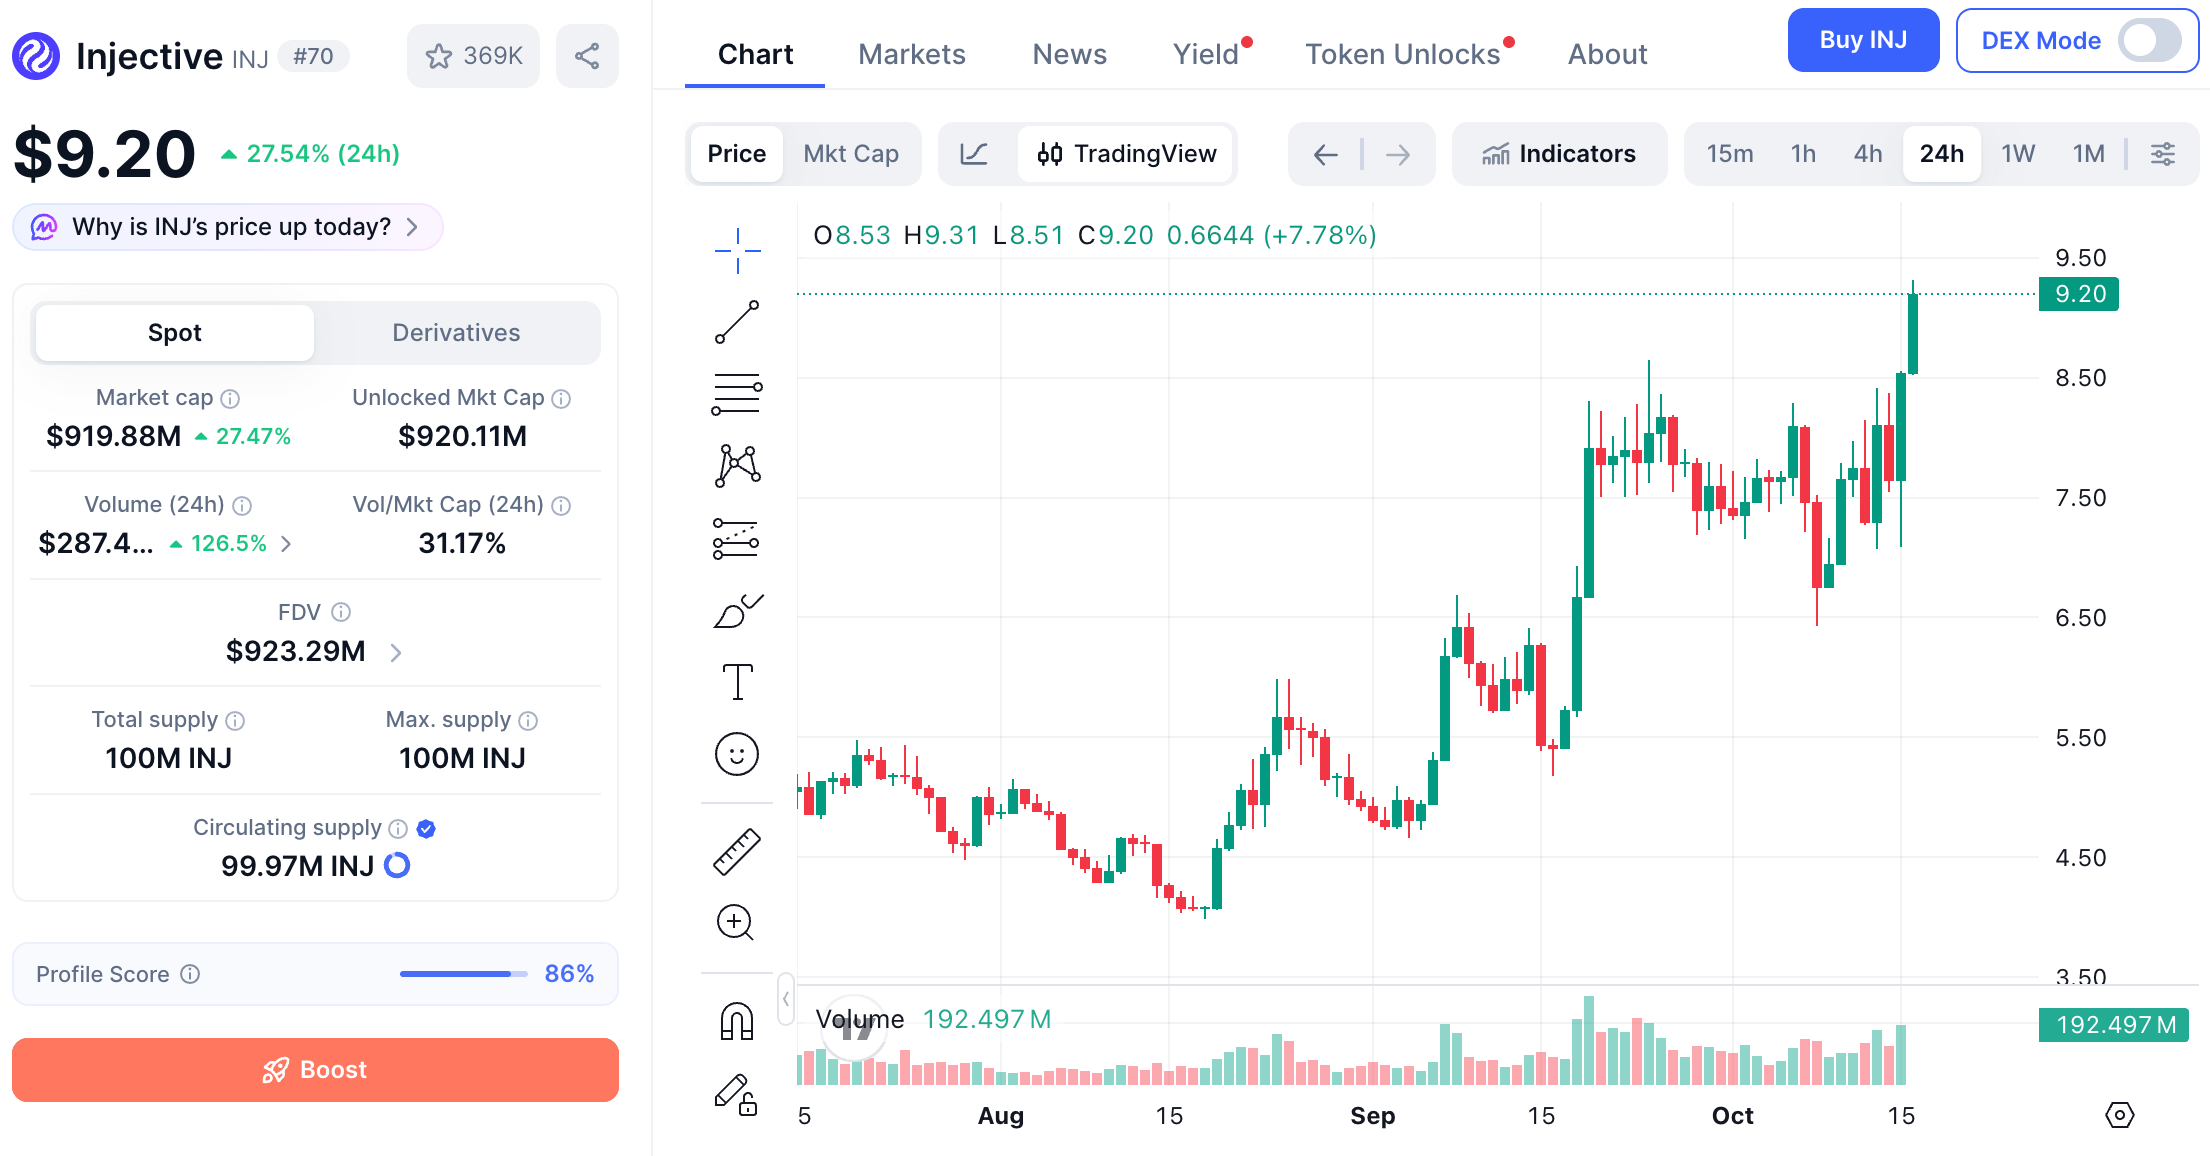The image size is (2210, 1156).
Task: Show Market cap info tooltip
Action: [230, 399]
